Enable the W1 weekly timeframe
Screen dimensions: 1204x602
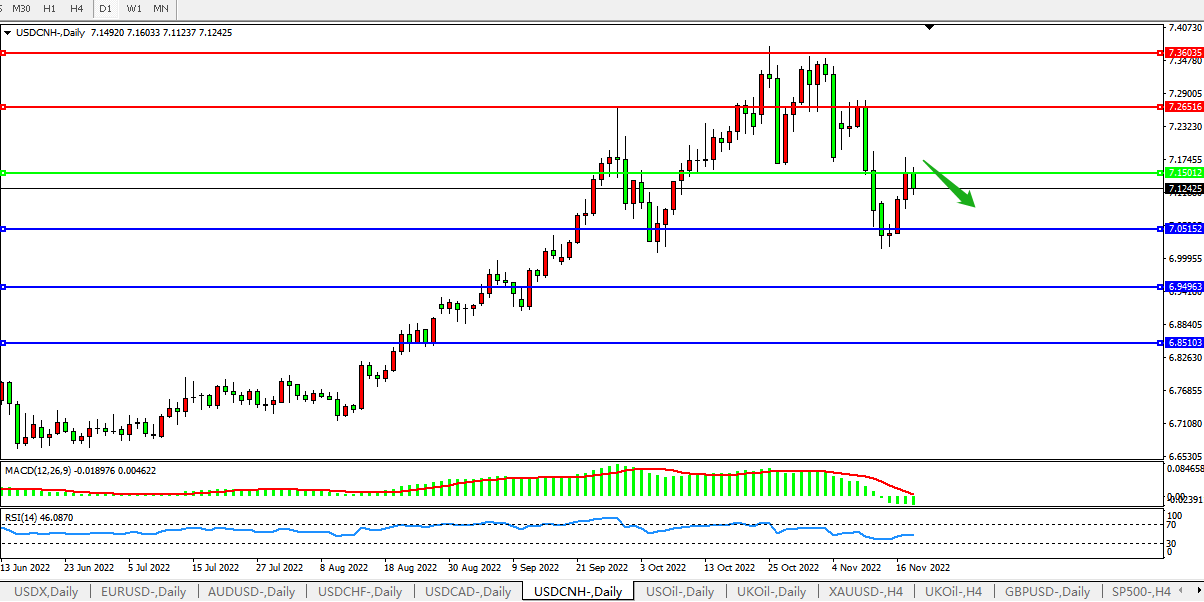click(133, 9)
